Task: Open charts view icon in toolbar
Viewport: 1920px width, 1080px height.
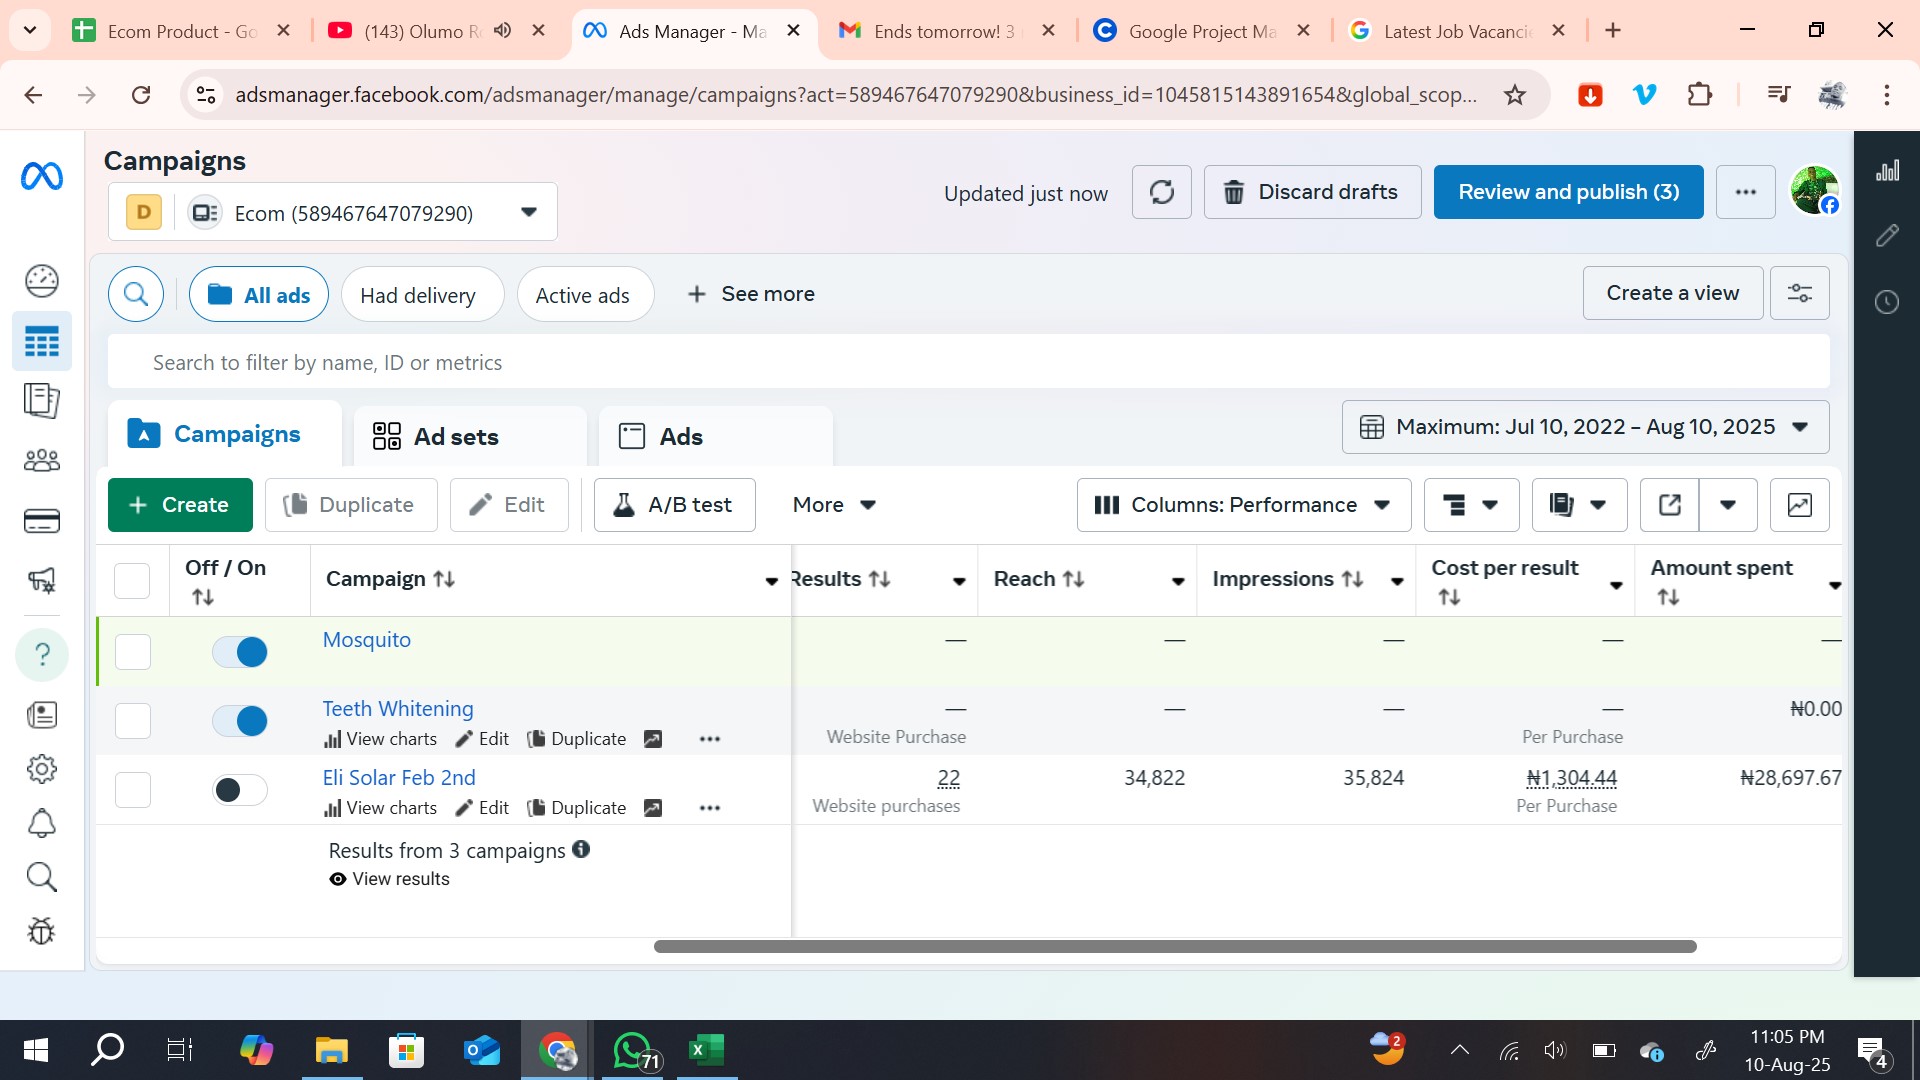Action: pos(1799,505)
